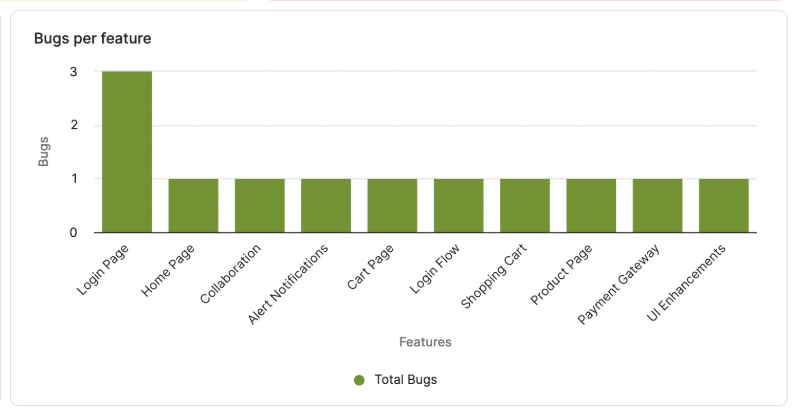Select the UI Enhancements bar
800x420 pixels.
pos(724,206)
